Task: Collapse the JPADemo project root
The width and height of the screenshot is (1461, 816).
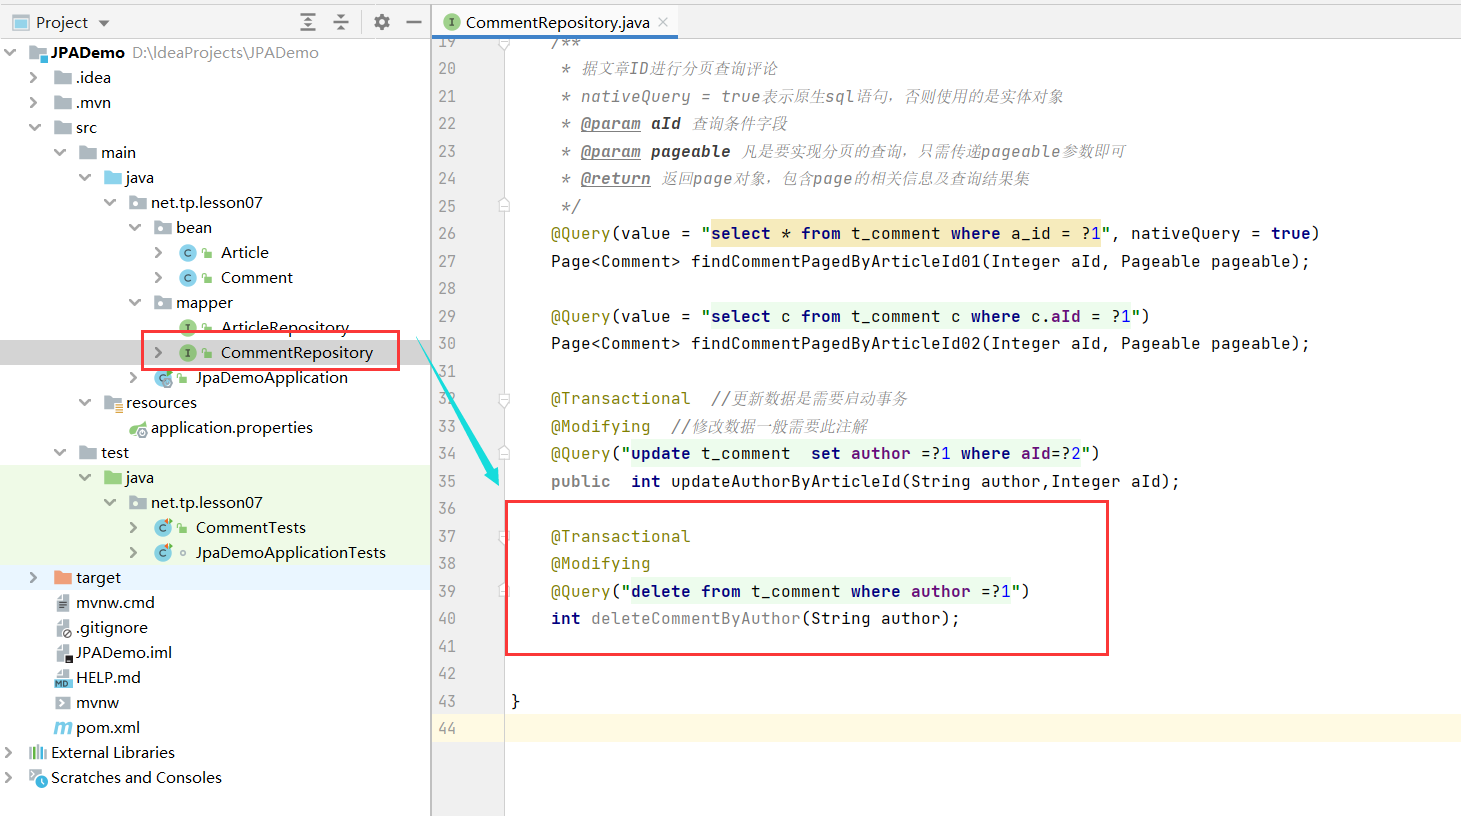Action: coord(10,52)
